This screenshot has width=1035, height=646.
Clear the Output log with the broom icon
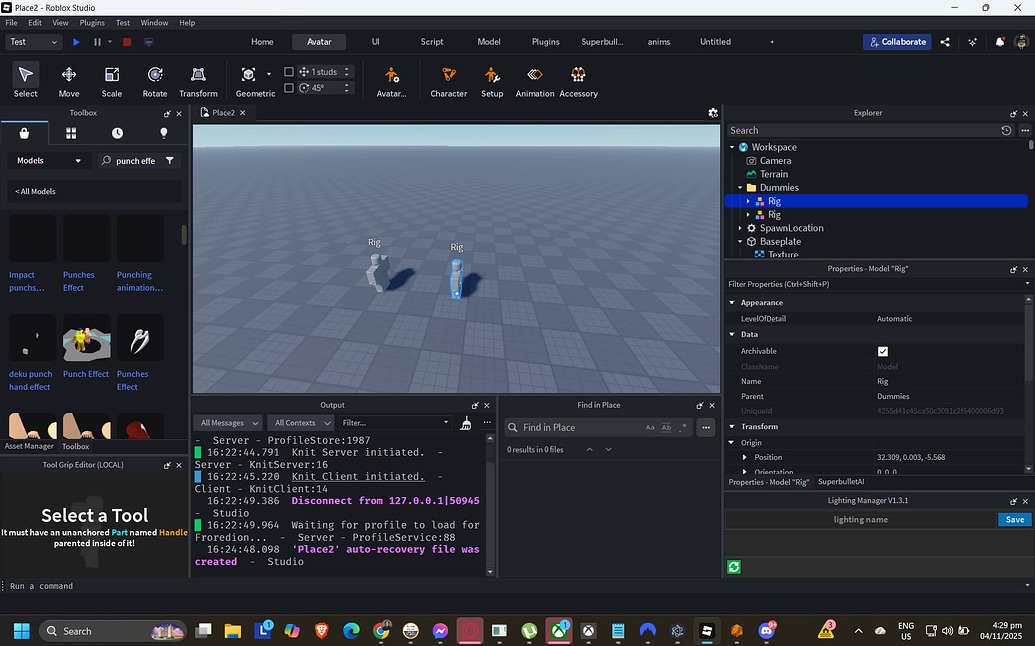466,422
